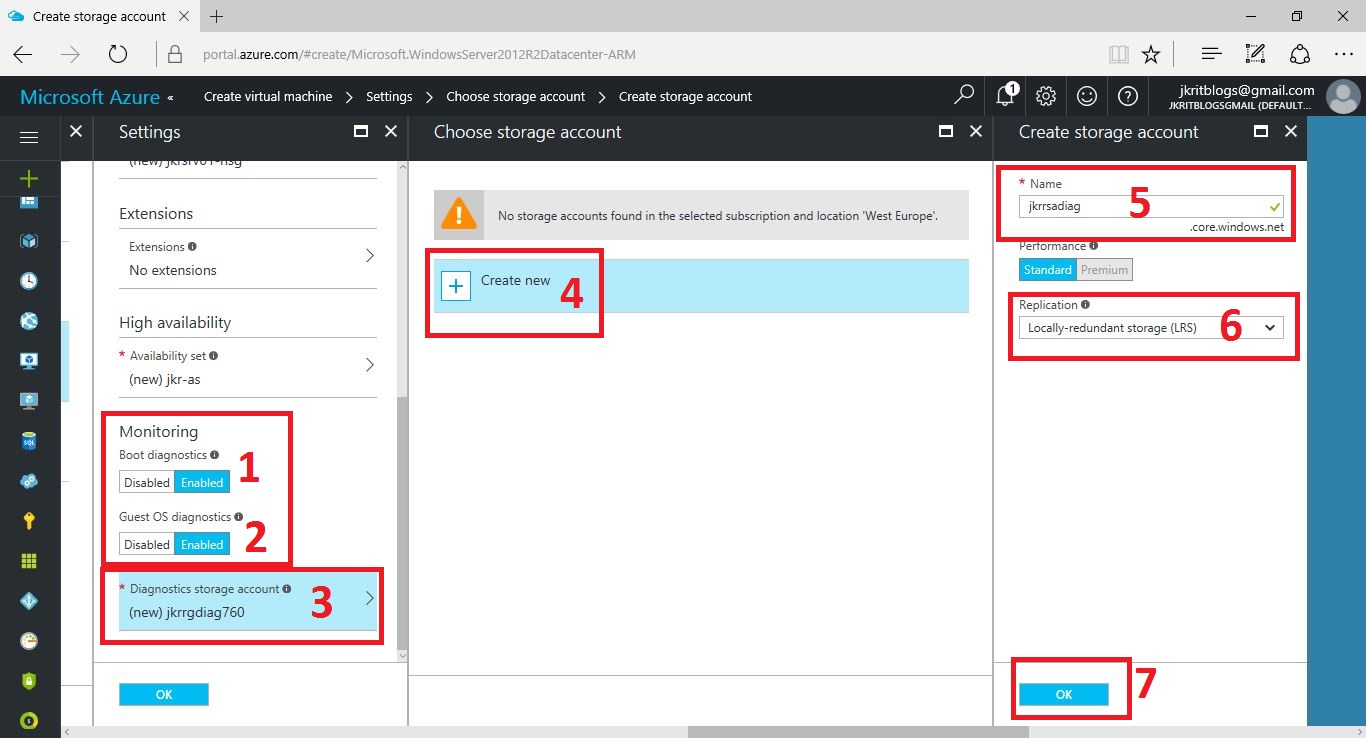Click the storage account Name field
Viewport: 1366px width, 738px height.
[x=1151, y=206]
